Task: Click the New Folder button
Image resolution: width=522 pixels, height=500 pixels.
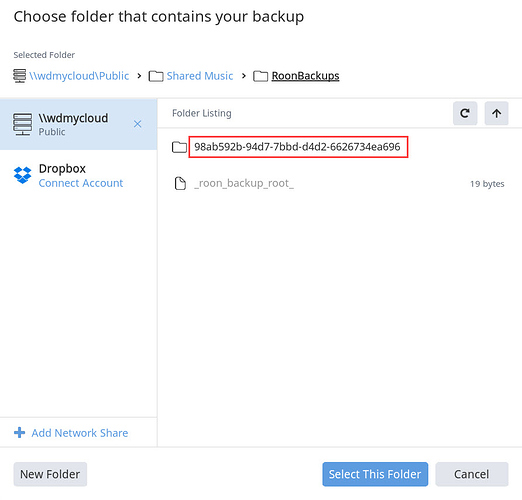Action: pyautogui.click(x=50, y=474)
